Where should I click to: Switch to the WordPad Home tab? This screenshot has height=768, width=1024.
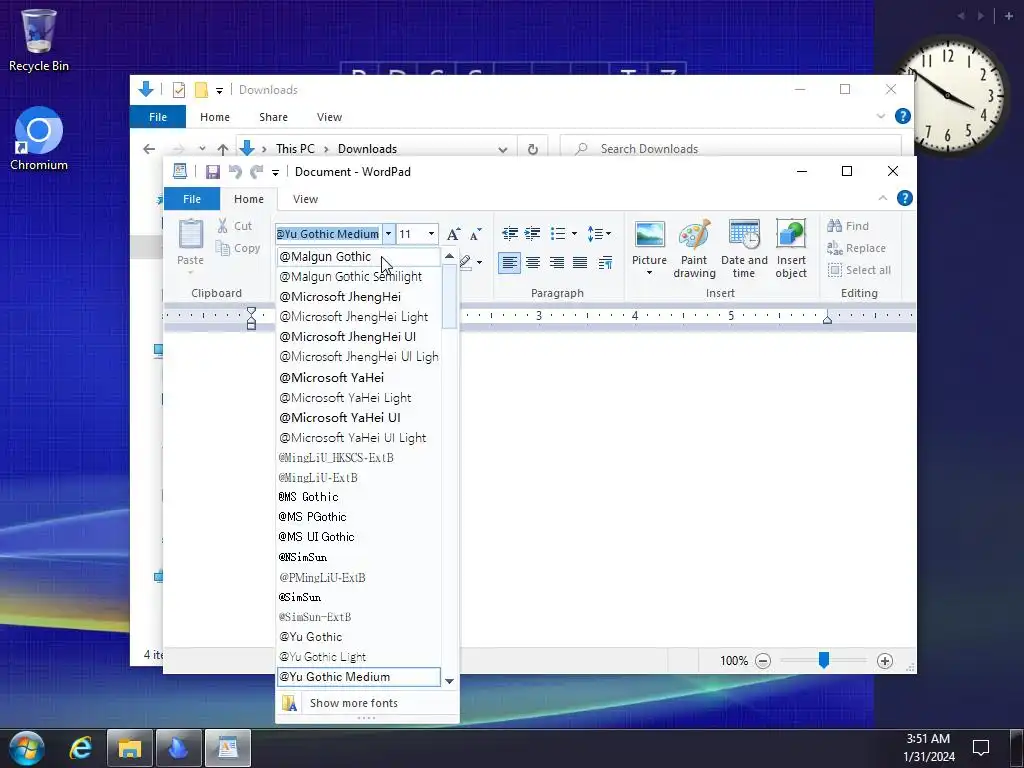[x=249, y=199]
